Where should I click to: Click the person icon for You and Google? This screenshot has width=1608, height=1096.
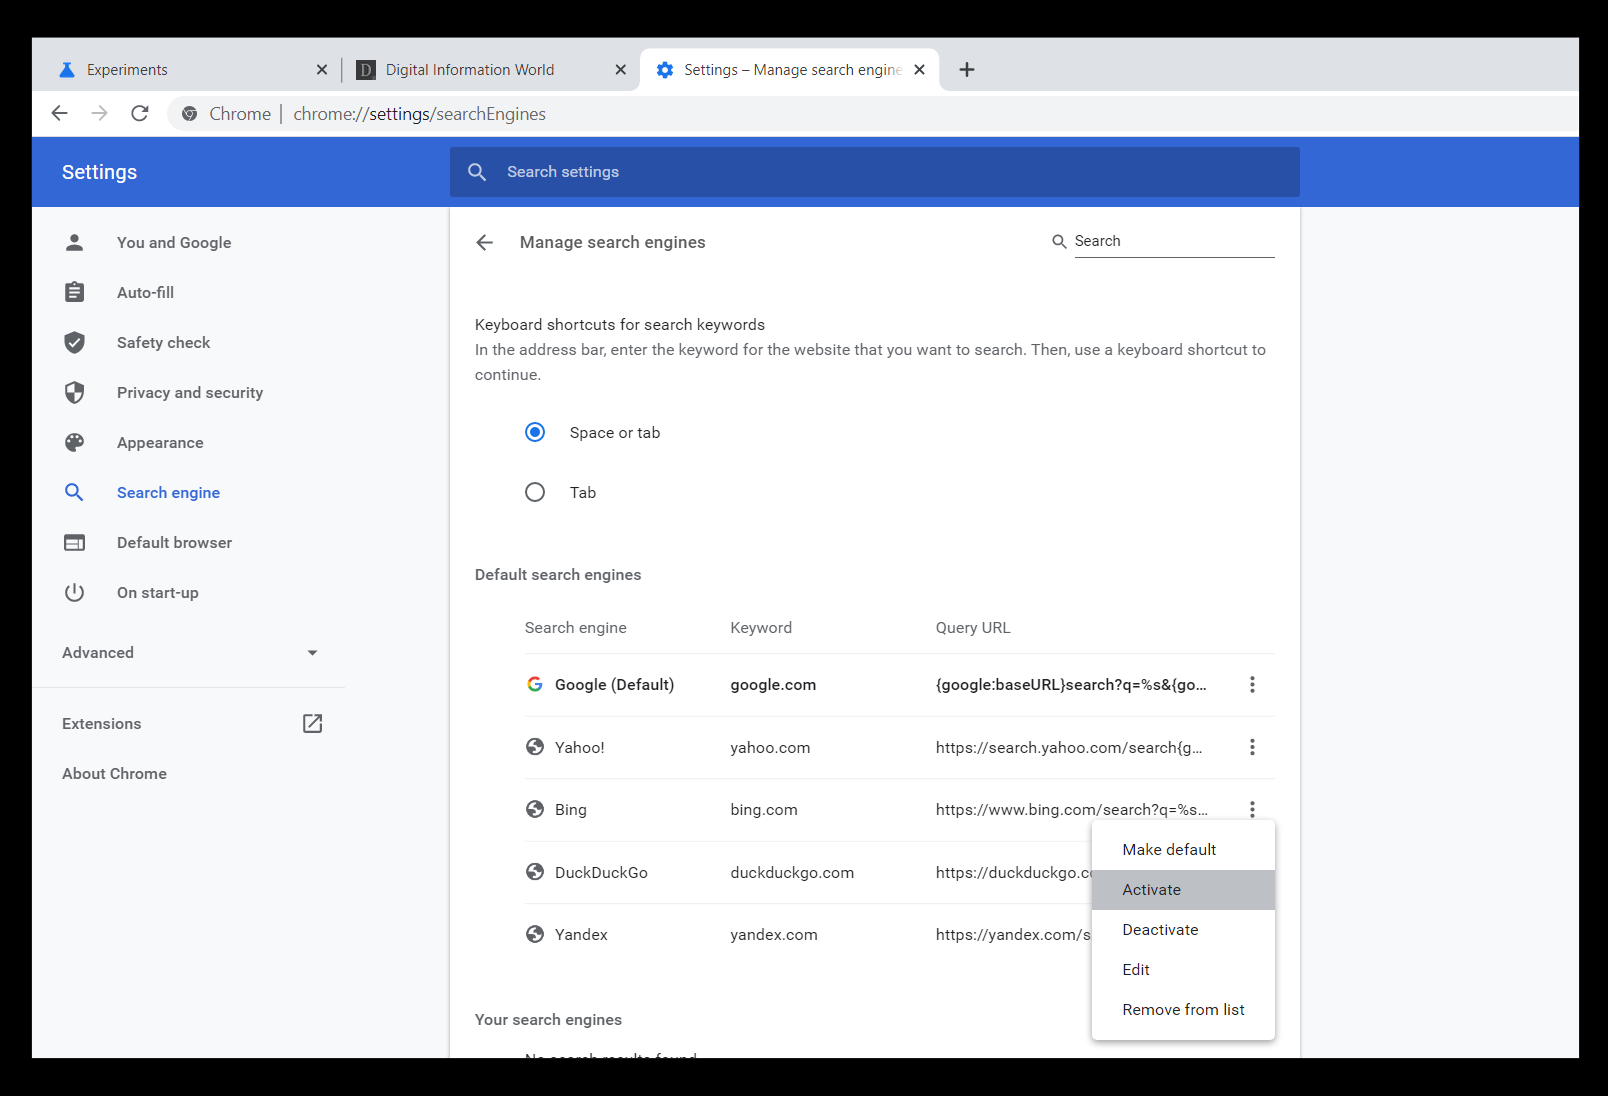(x=74, y=242)
